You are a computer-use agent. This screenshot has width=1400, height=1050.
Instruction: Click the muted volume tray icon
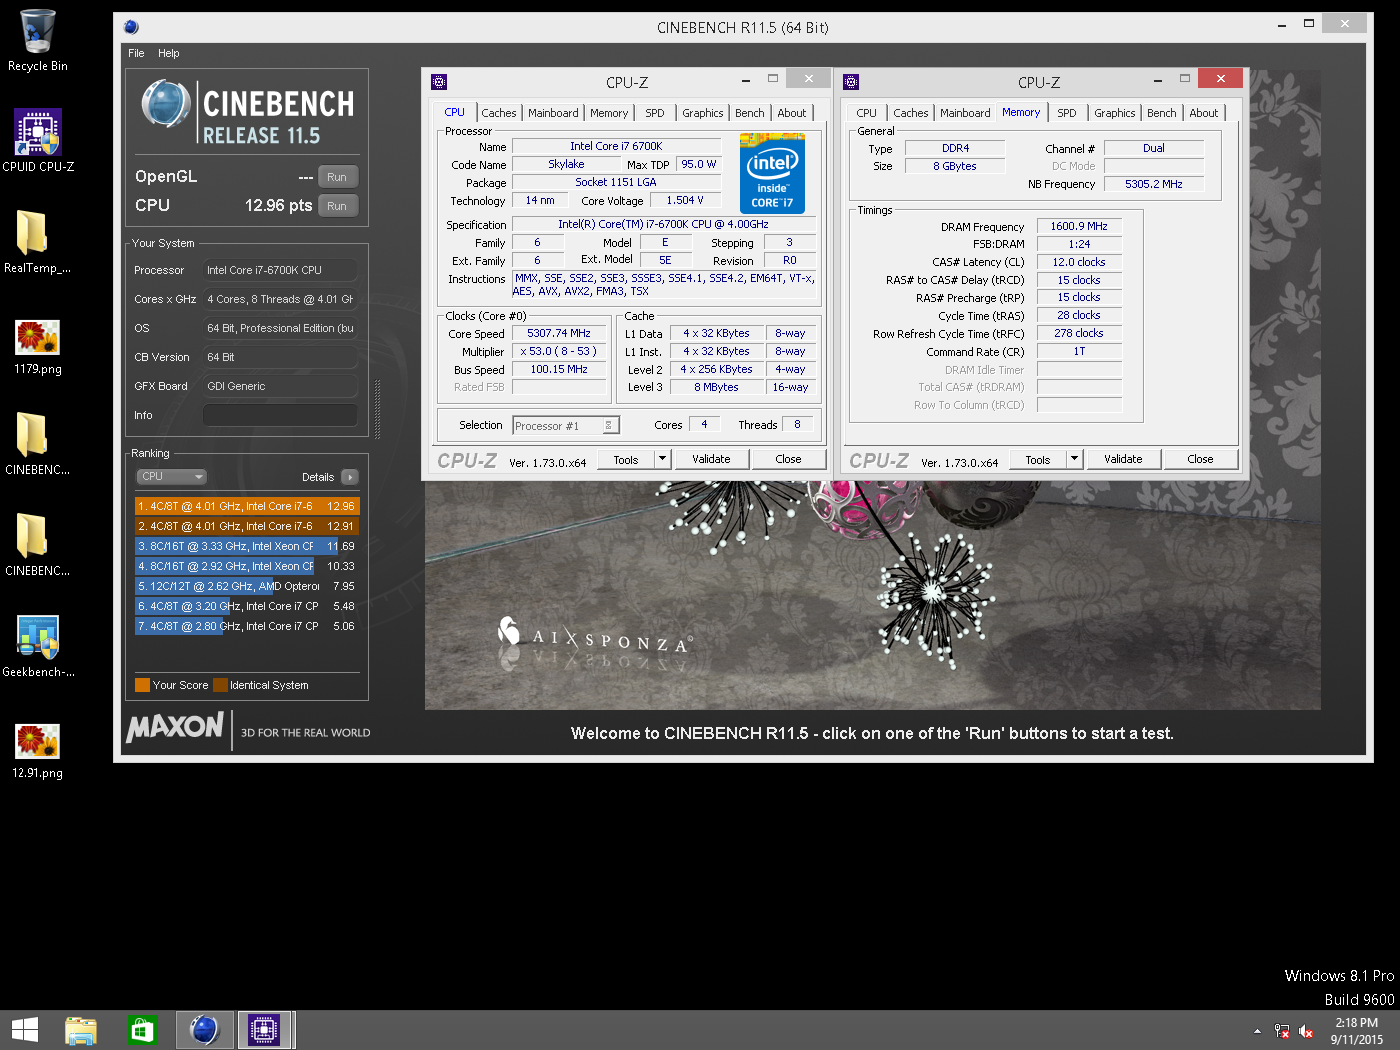click(1306, 1031)
